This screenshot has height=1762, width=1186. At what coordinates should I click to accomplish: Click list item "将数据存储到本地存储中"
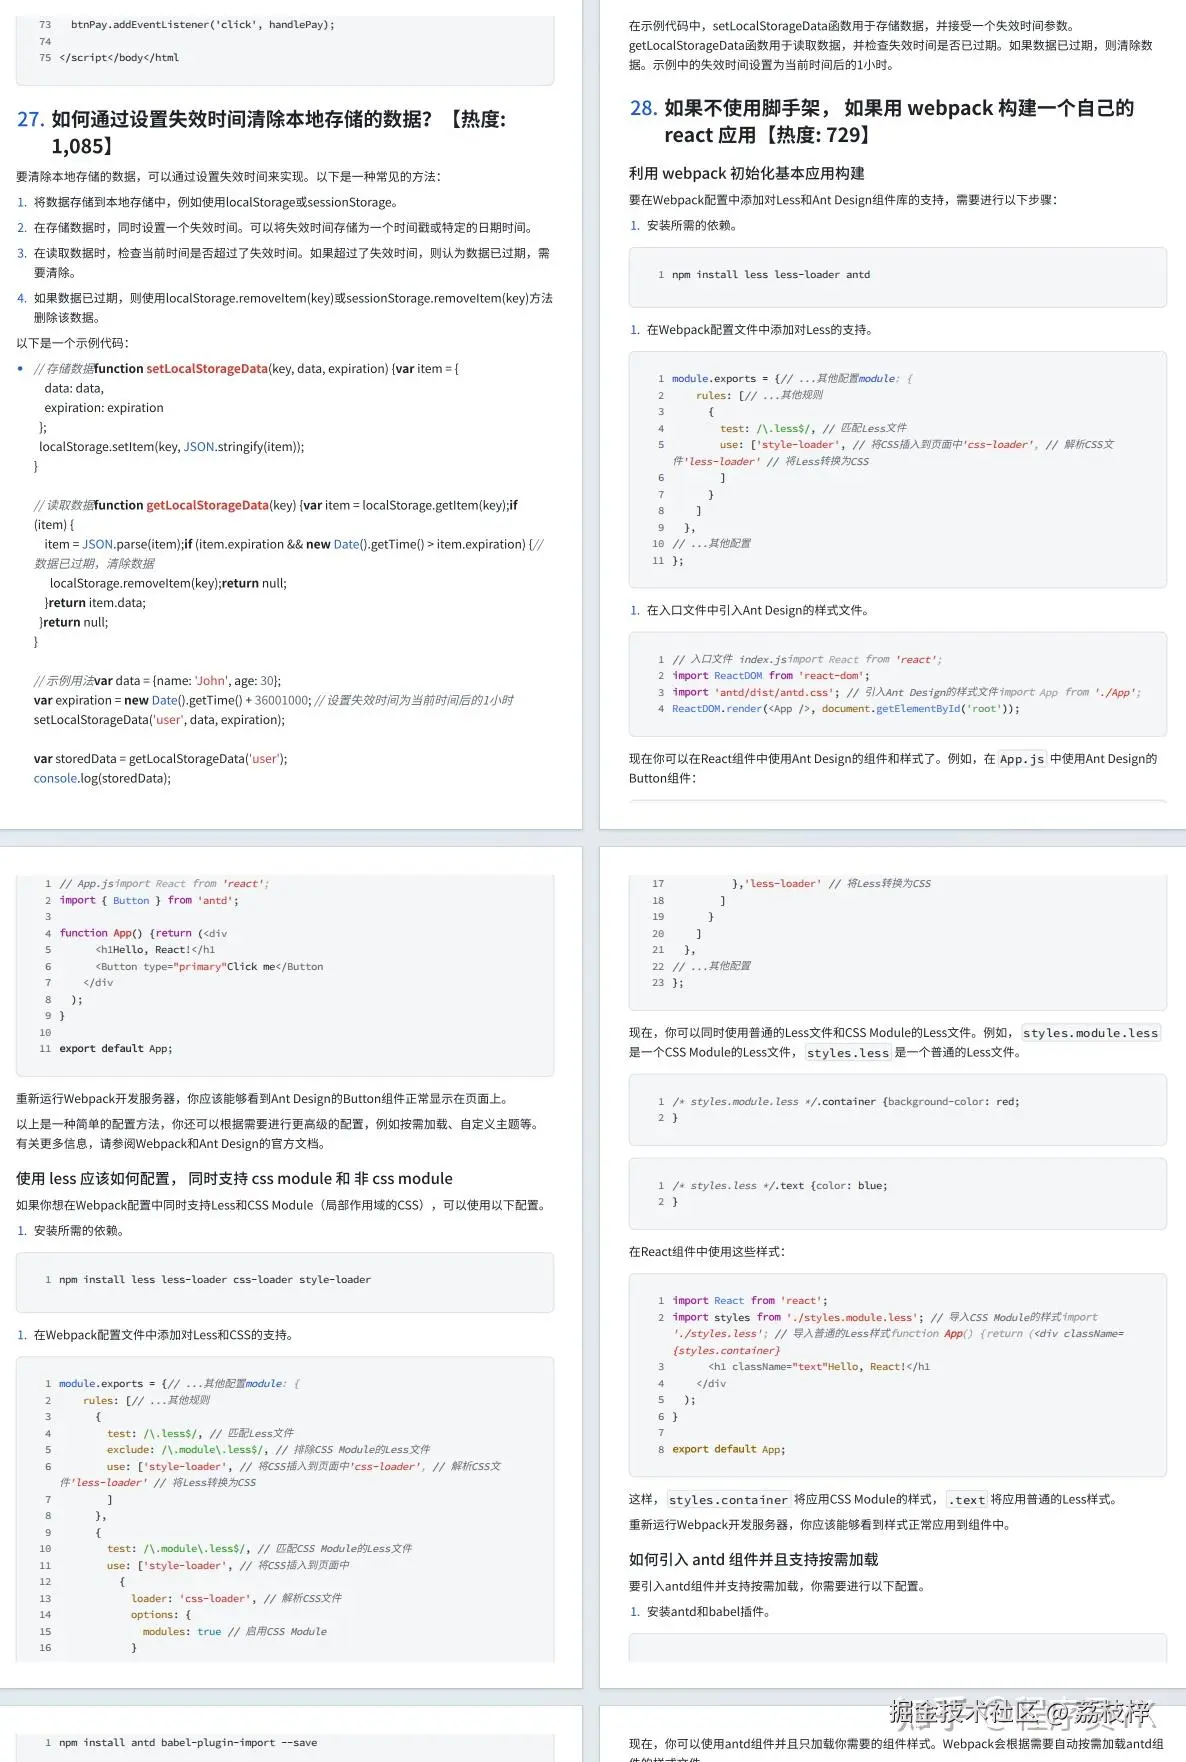(x=217, y=202)
